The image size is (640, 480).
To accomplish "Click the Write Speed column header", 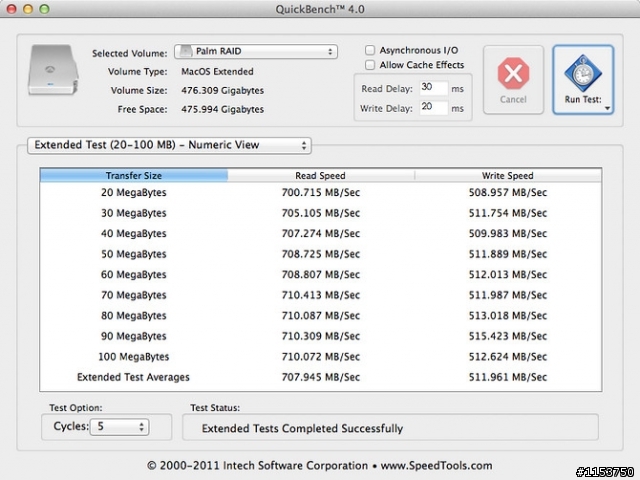I will point(508,176).
